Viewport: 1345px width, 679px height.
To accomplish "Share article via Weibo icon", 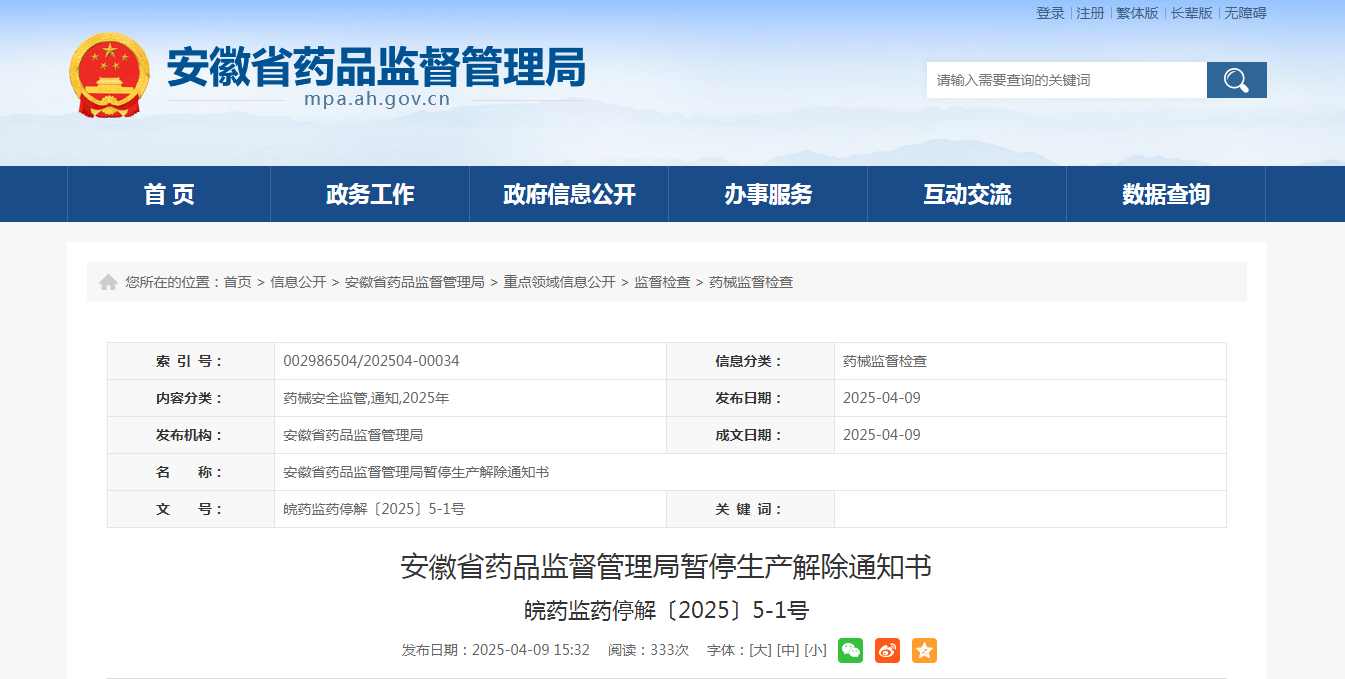I will tap(887, 650).
